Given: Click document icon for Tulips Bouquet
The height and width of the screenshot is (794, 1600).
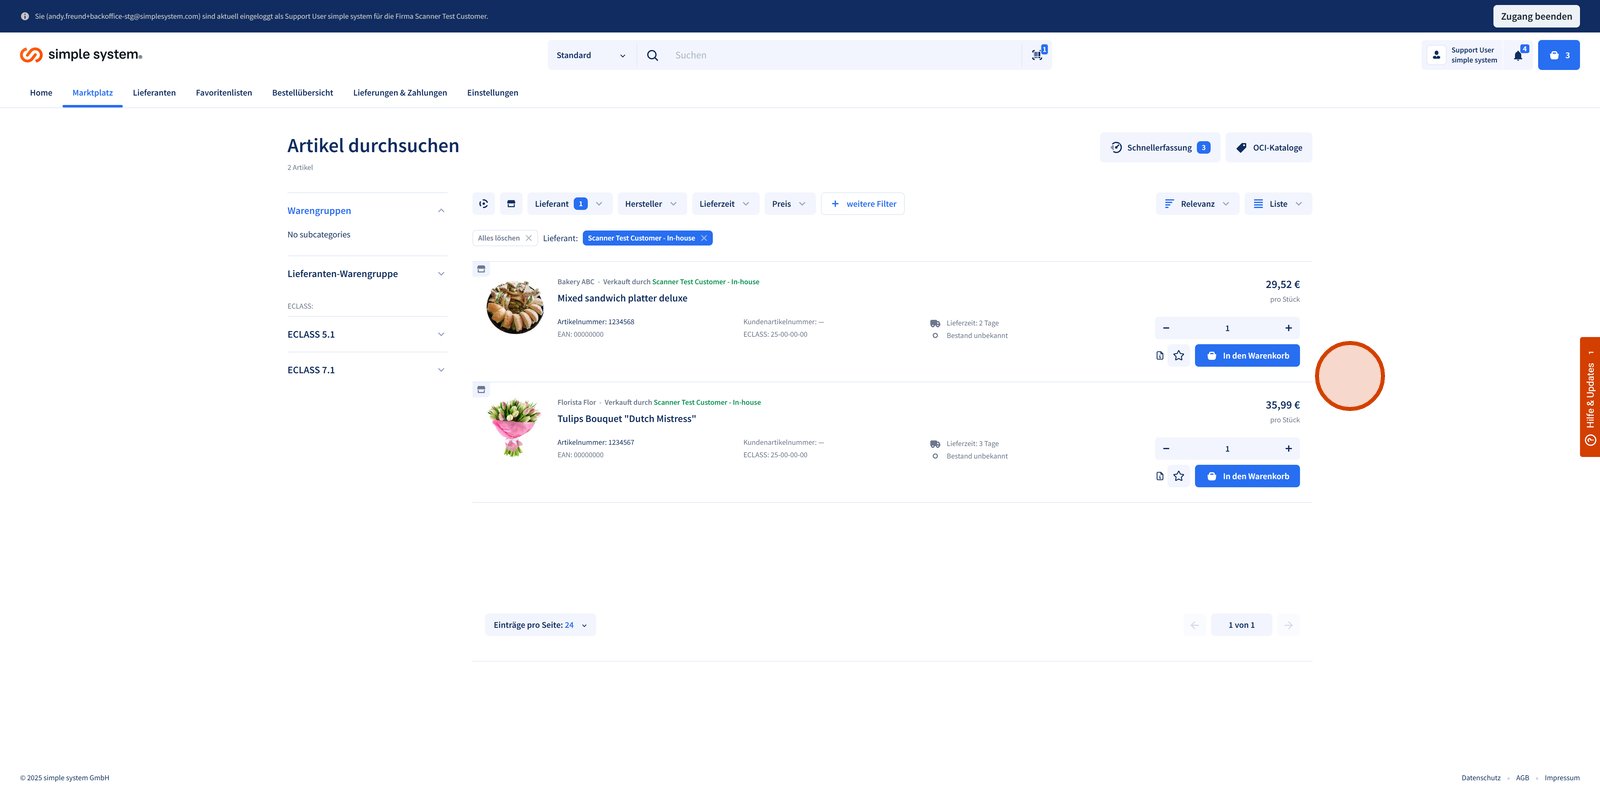Looking at the screenshot, I should 1160,477.
